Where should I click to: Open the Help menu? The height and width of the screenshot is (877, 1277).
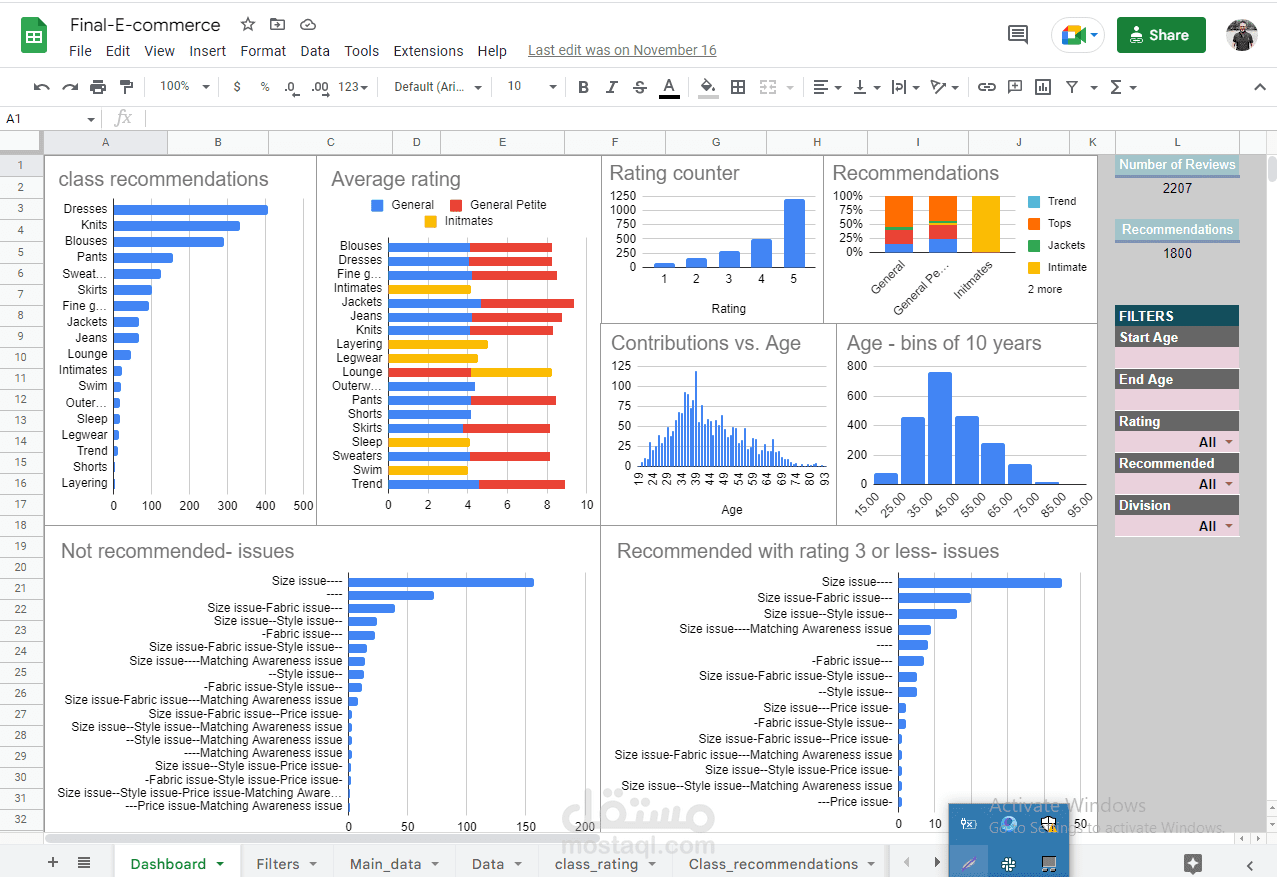pos(492,51)
